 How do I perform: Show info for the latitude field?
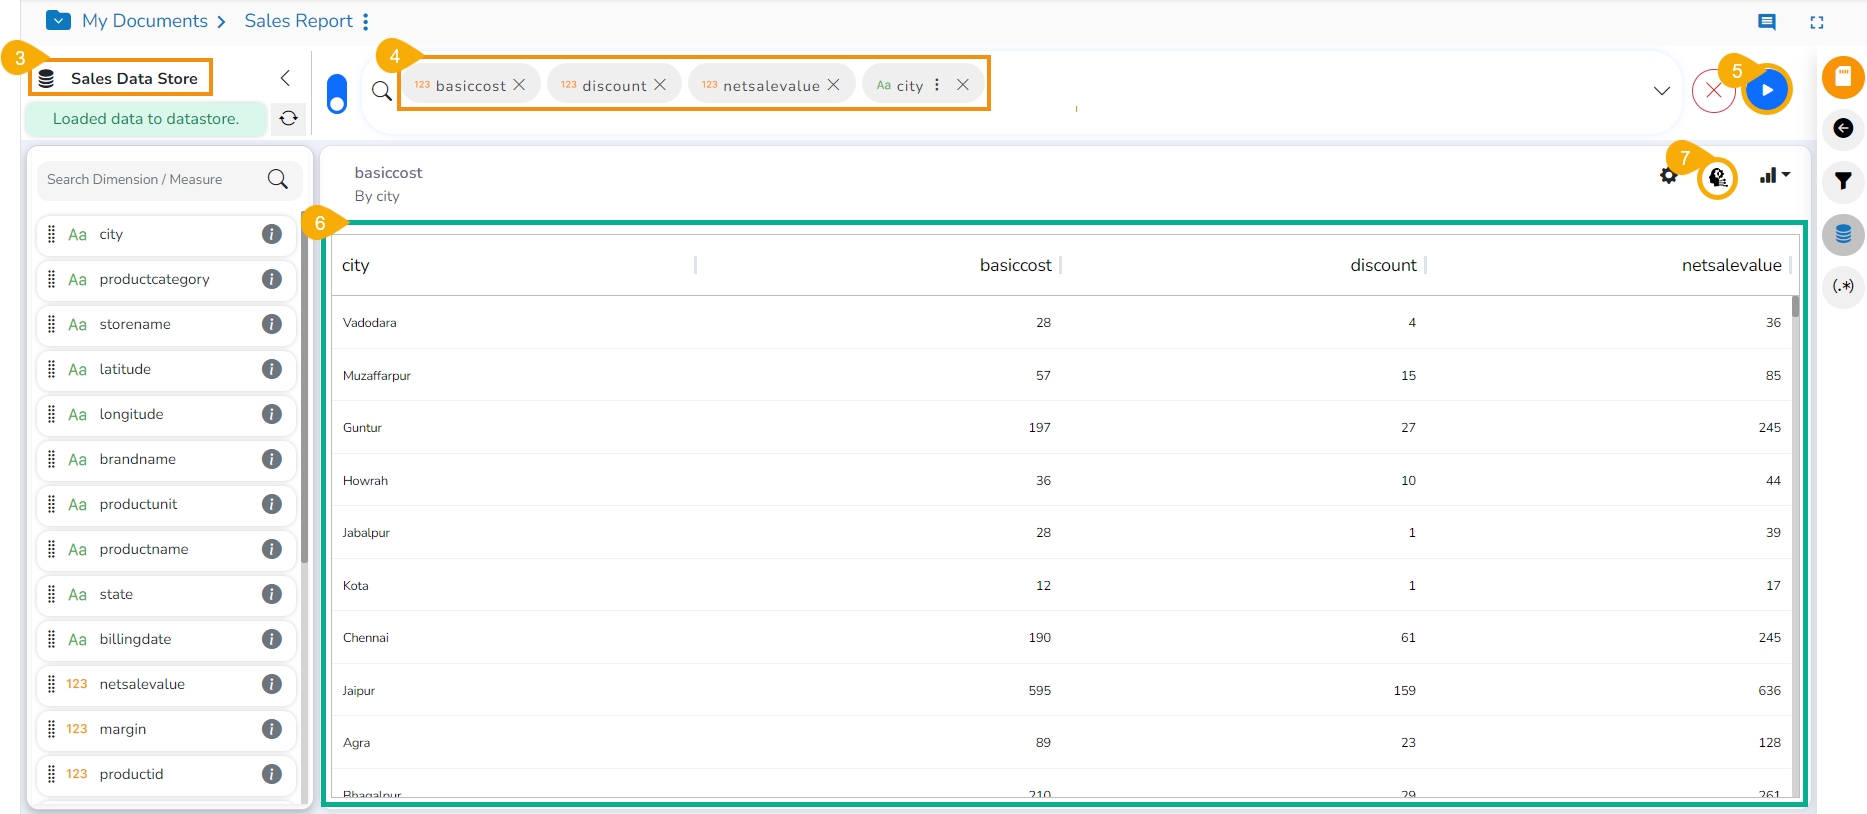coord(272,369)
